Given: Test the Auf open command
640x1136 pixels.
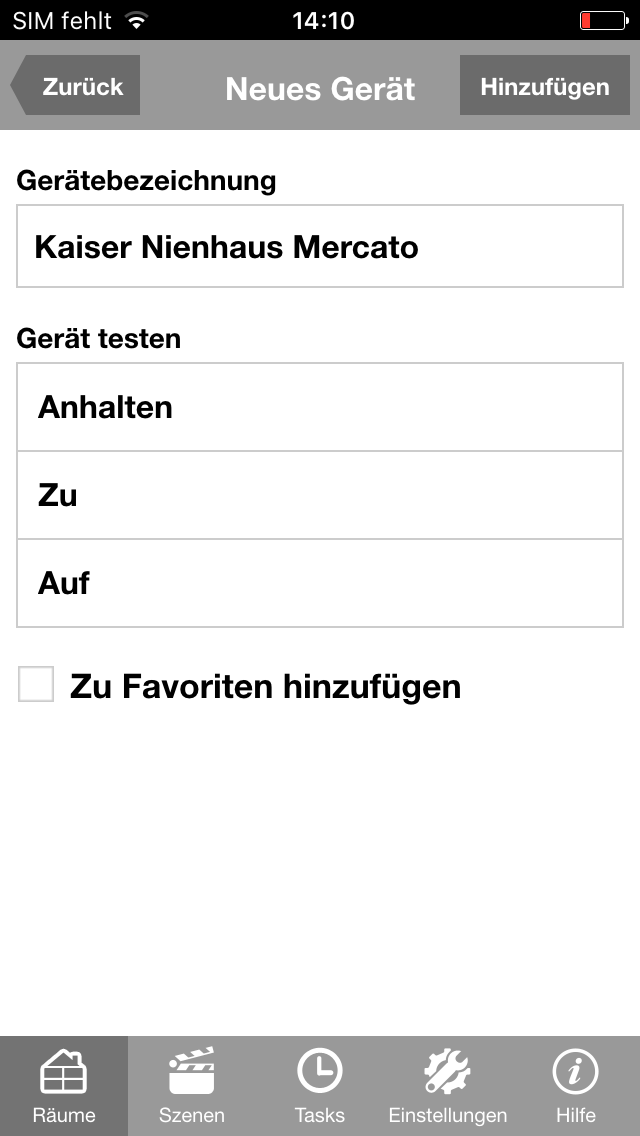Looking at the screenshot, I should tap(320, 583).
